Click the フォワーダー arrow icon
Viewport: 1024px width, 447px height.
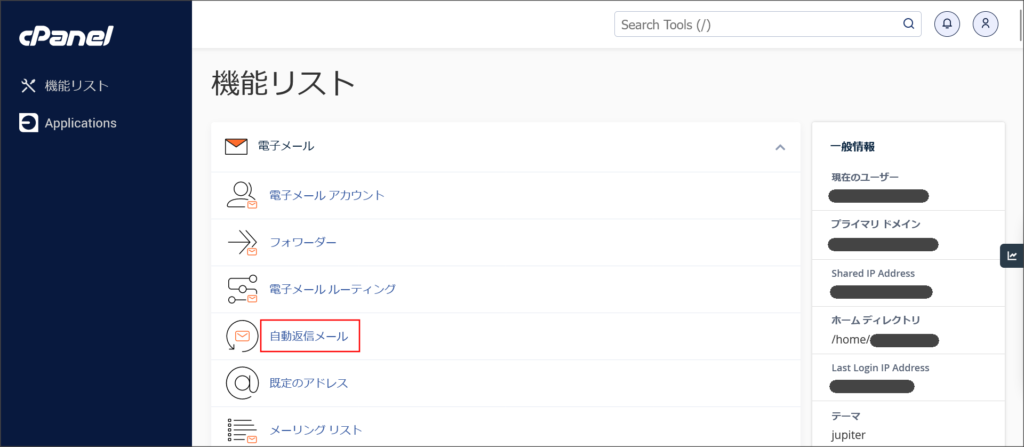pyautogui.click(x=241, y=243)
